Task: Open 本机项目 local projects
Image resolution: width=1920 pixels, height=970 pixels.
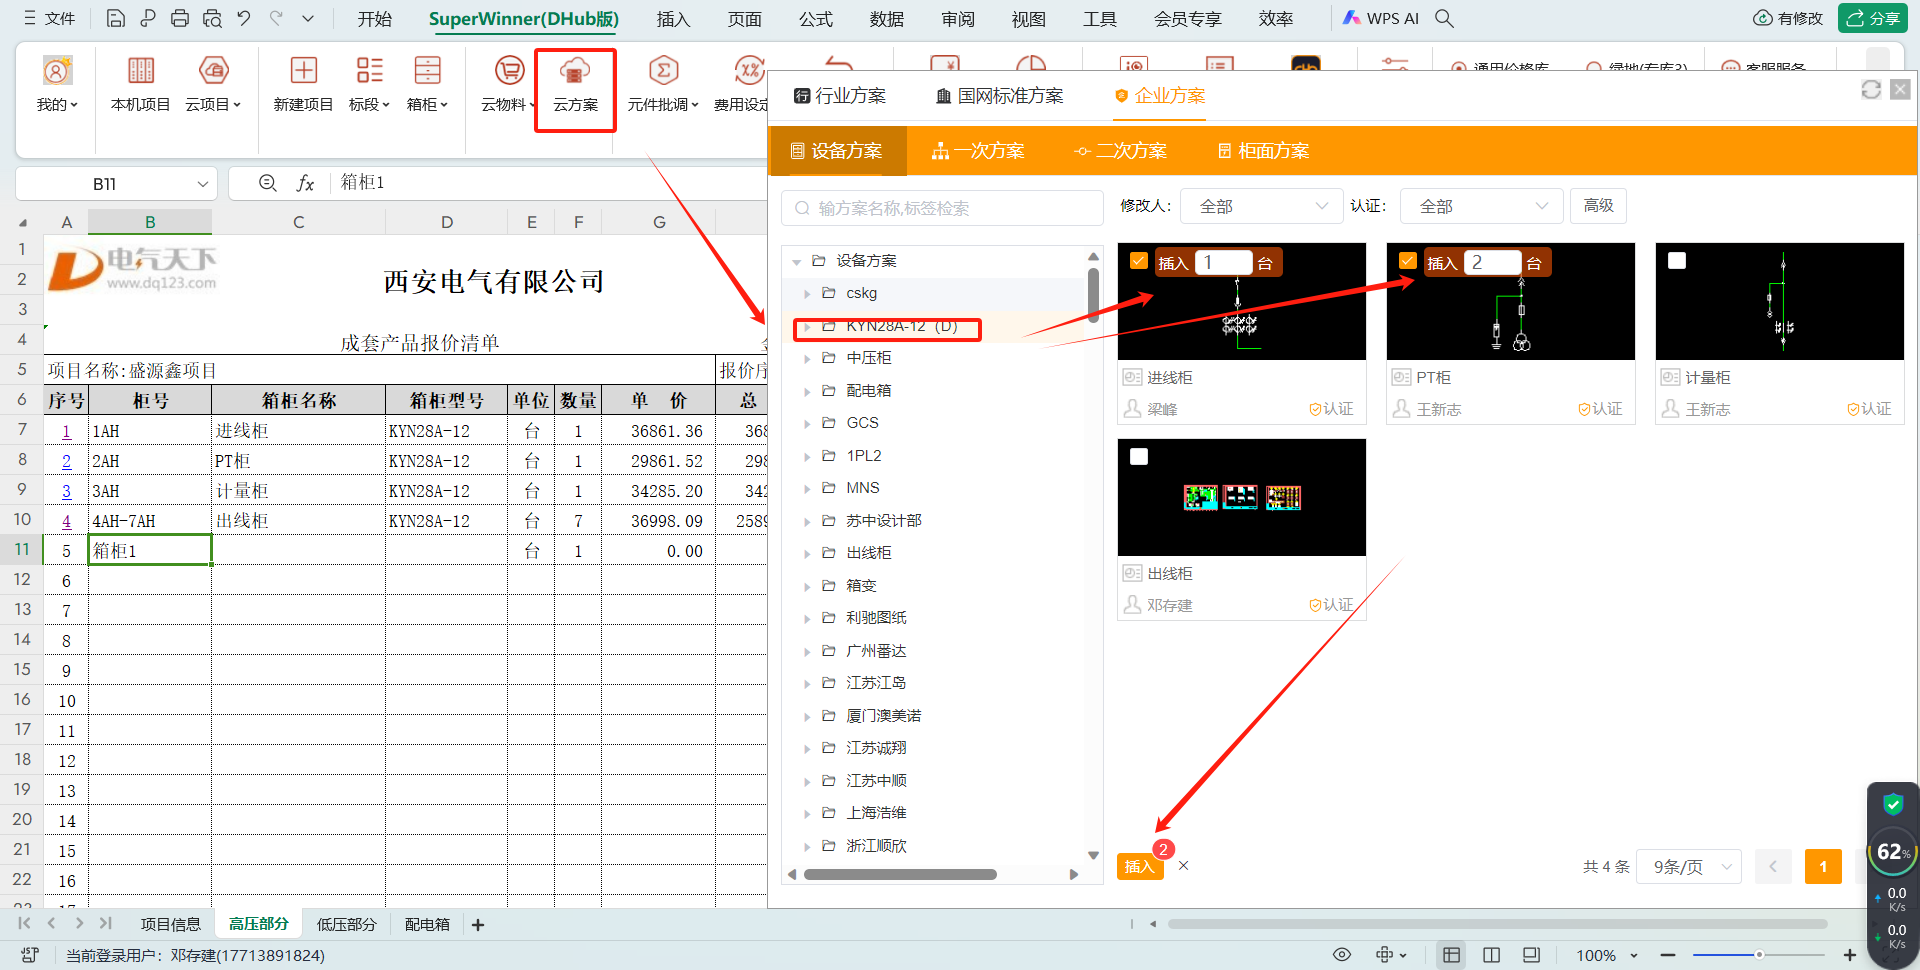Action: (x=140, y=84)
